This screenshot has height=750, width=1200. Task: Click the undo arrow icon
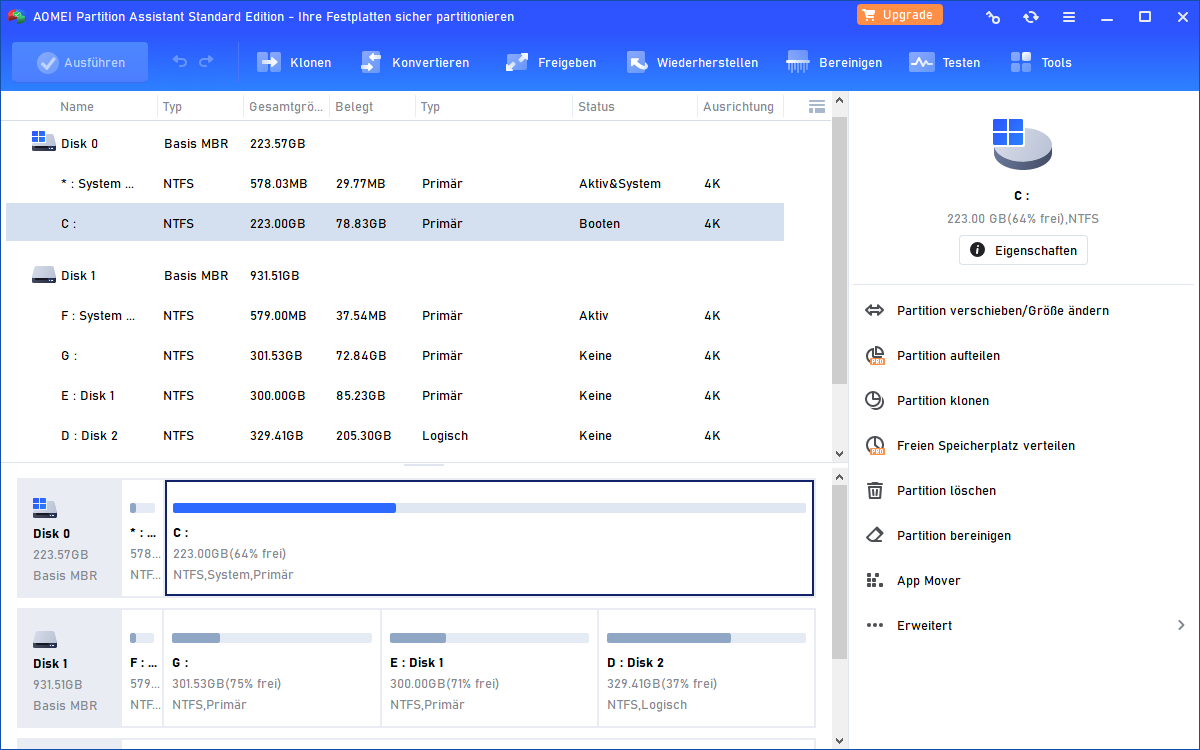[x=180, y=62]
